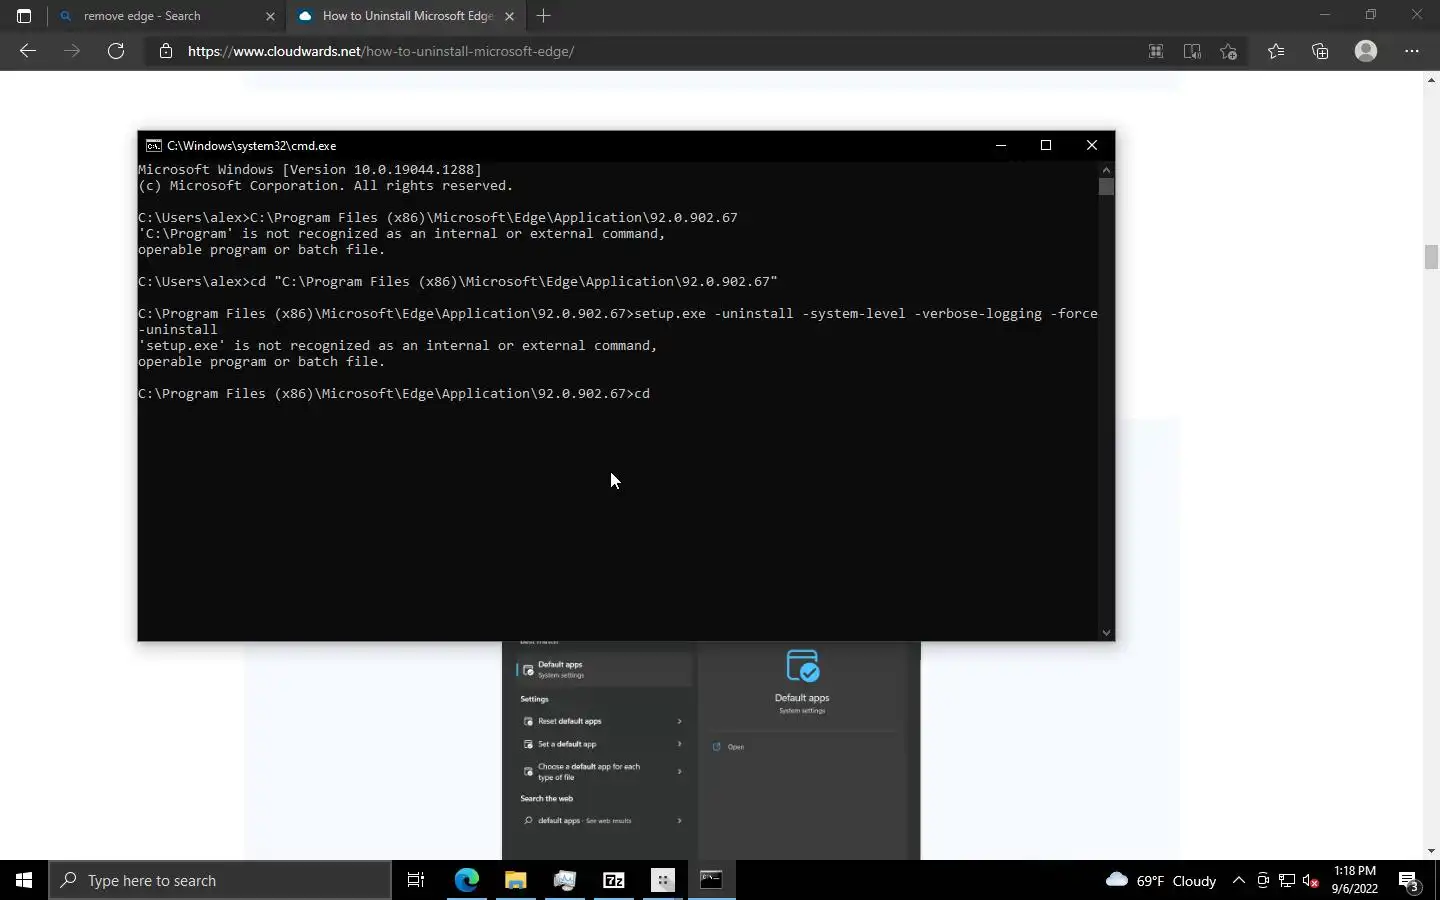
Task: Close the 'remove edge - Search' tab
Action: tap(270, 16)
